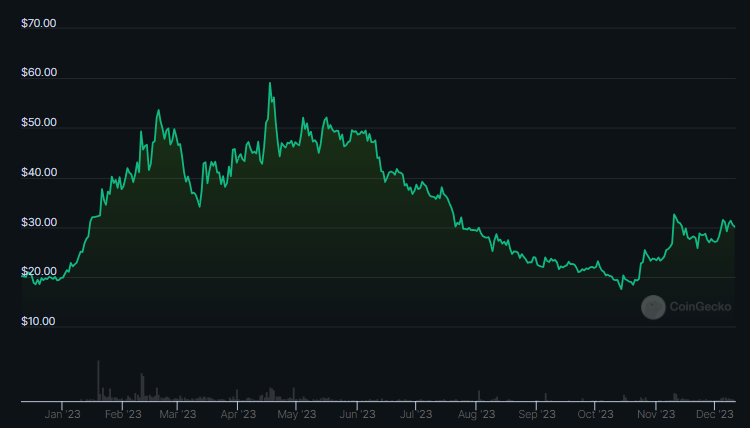Image resolution: width=750 pixels, height=428 pixels.
Task: Click the $70.00 price axis label
Action: click(39, 23)
